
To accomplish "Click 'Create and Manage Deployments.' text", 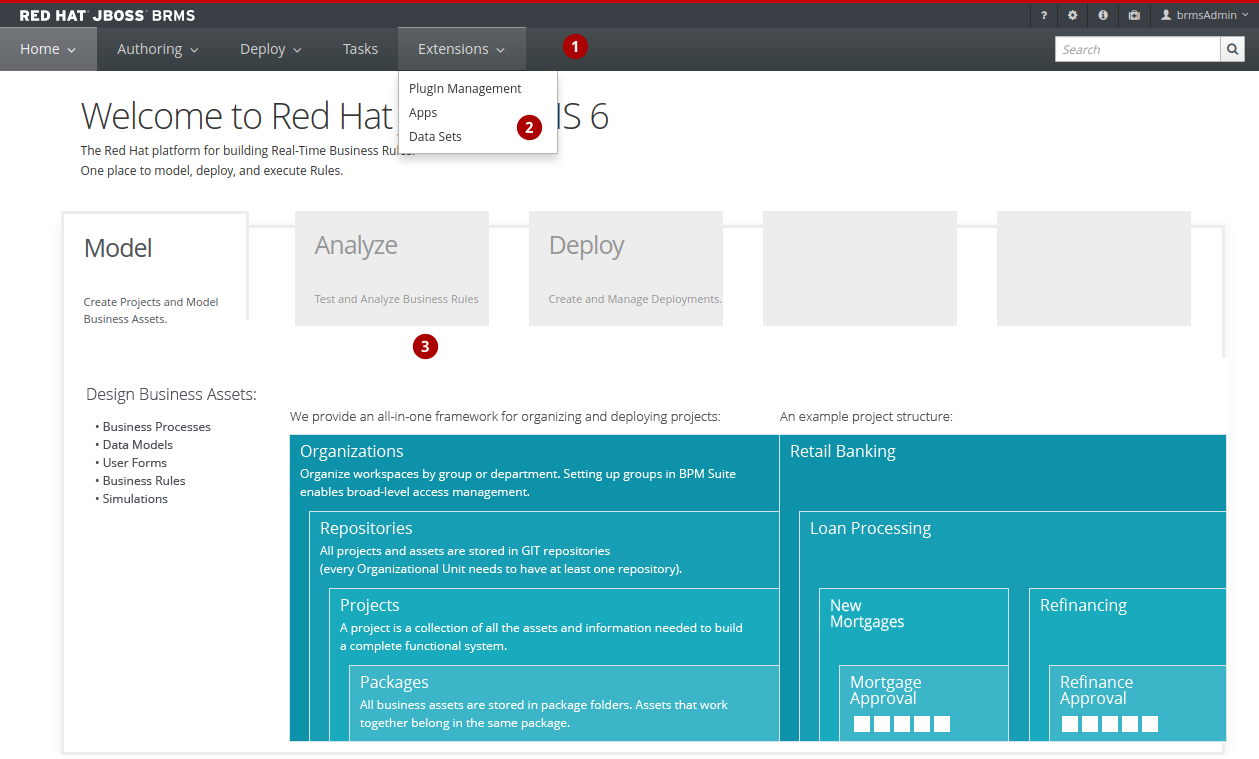I will point(635,299).
